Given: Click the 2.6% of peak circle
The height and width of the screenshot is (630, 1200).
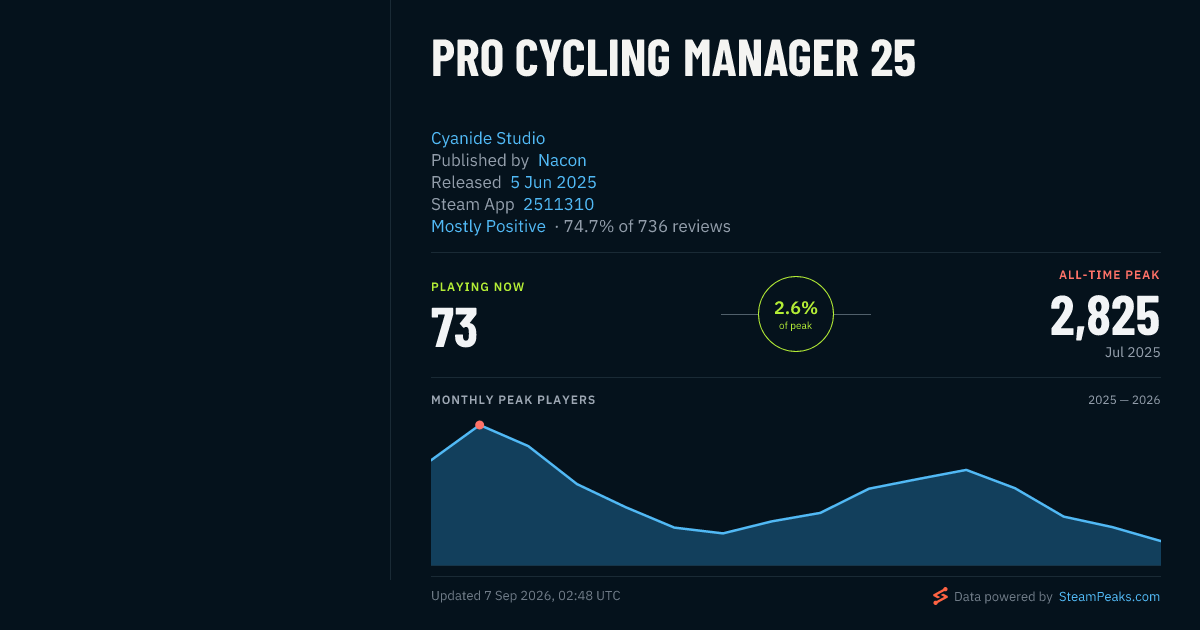Looking at the screenshot, I should [796, 314].
